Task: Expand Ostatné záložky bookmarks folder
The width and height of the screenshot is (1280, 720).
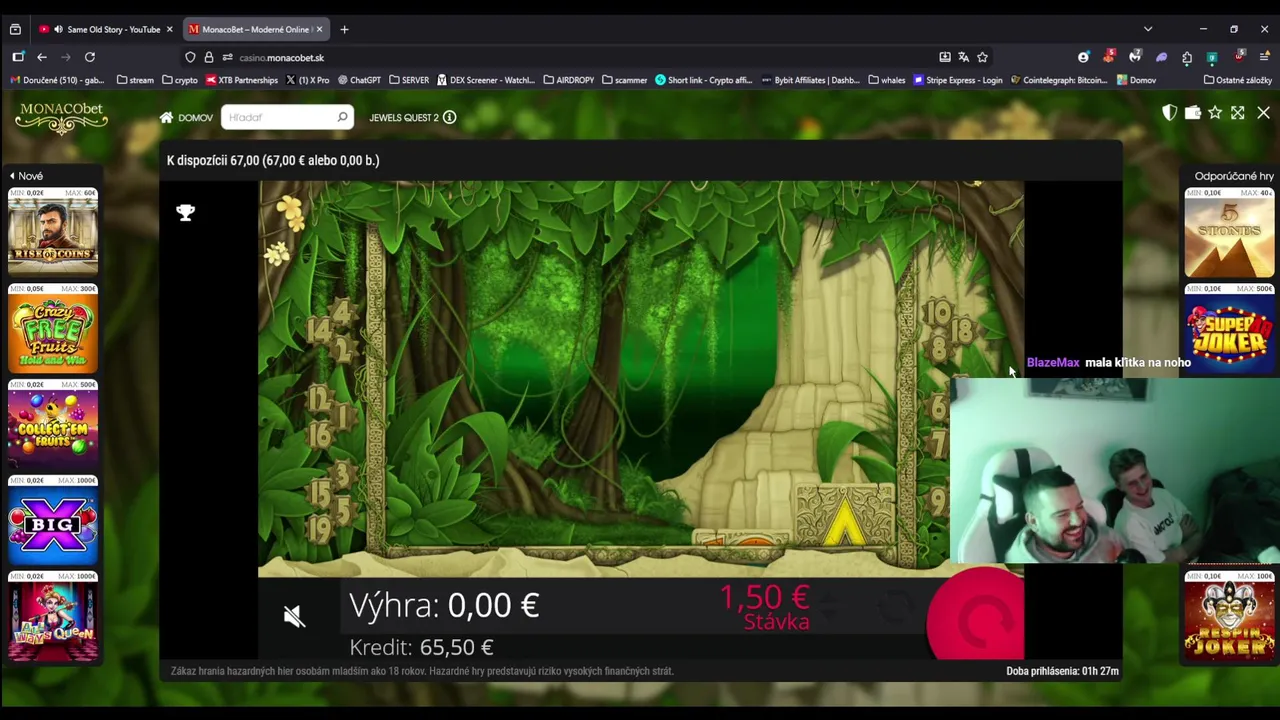Action: point(1238,80)
